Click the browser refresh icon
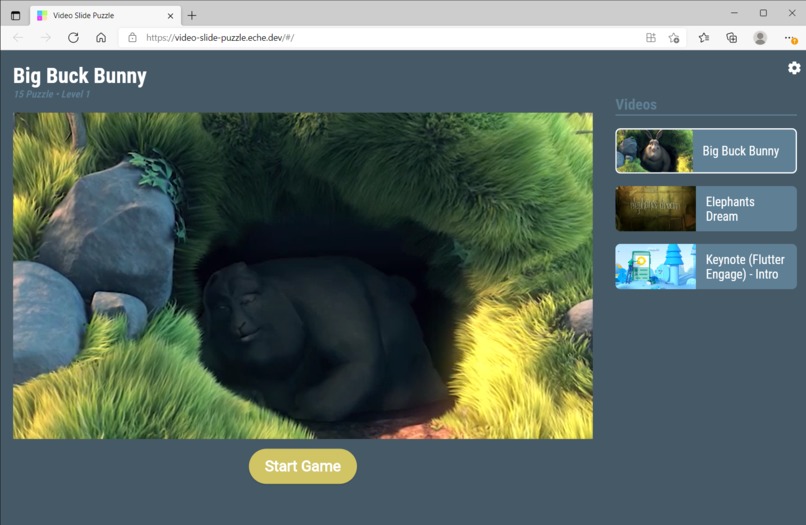 coord(74,38)
